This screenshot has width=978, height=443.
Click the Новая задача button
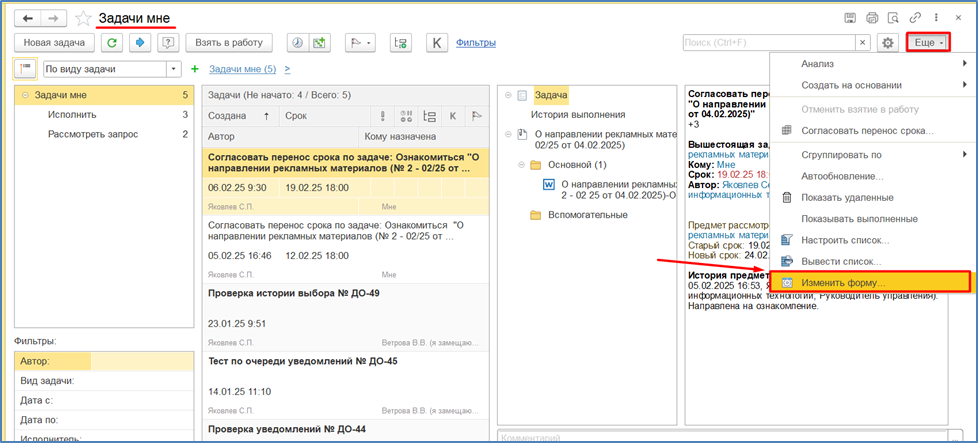pyautogui.click(x=54, y=42)
